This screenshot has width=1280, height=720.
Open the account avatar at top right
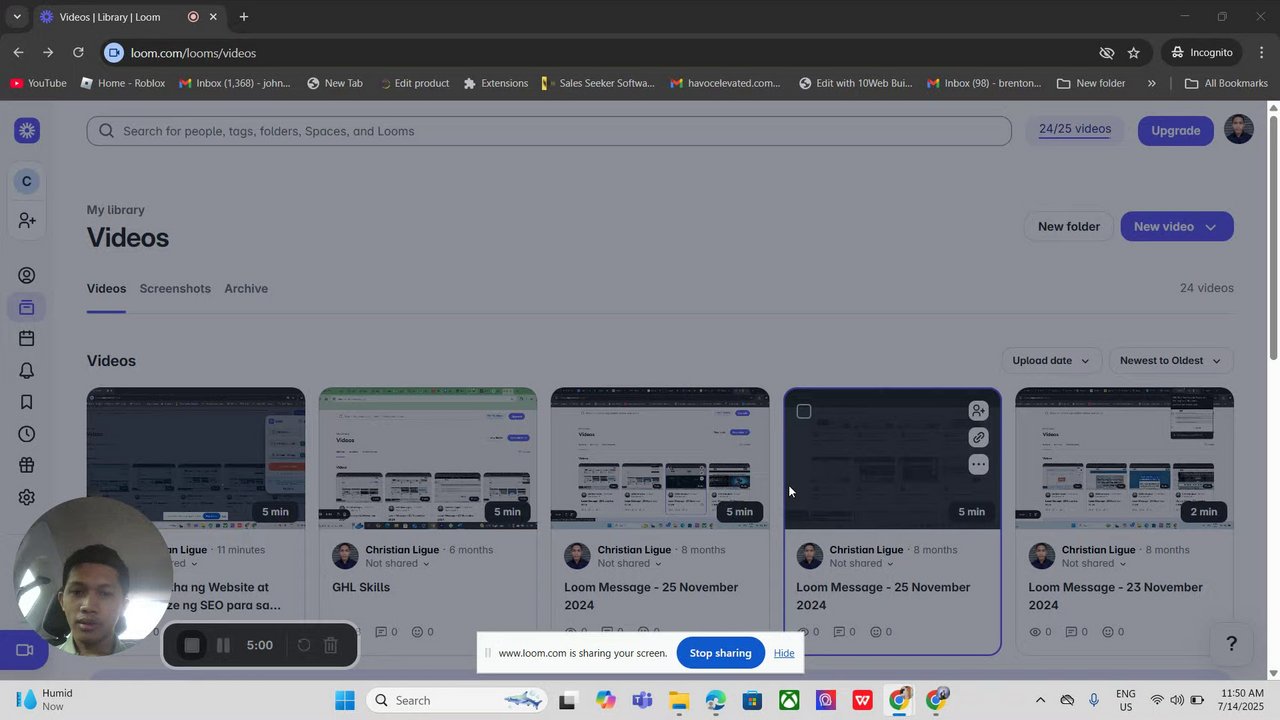click(x=1239, y=130)
